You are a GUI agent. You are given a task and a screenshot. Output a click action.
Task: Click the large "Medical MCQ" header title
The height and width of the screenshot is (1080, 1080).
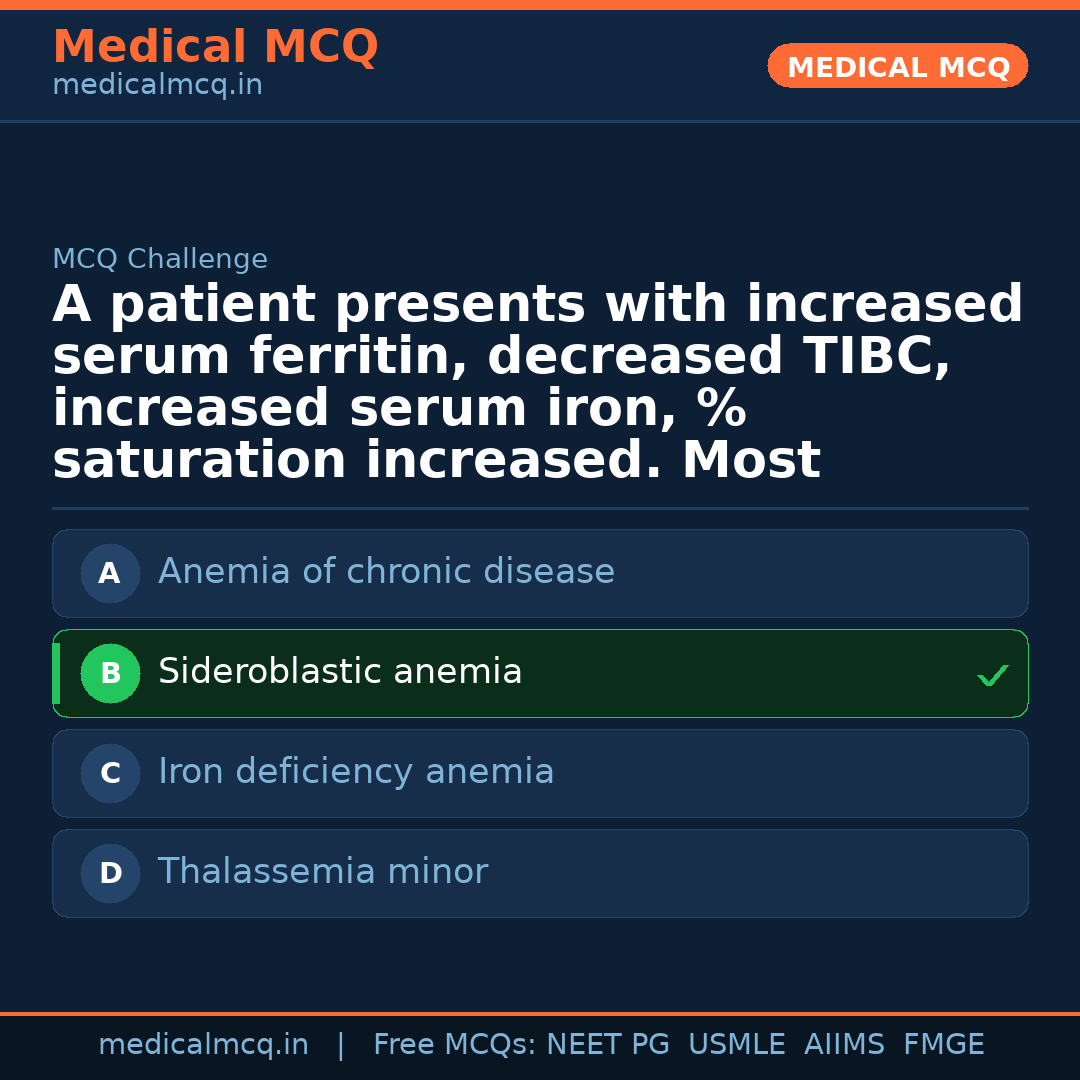point(215,47)
